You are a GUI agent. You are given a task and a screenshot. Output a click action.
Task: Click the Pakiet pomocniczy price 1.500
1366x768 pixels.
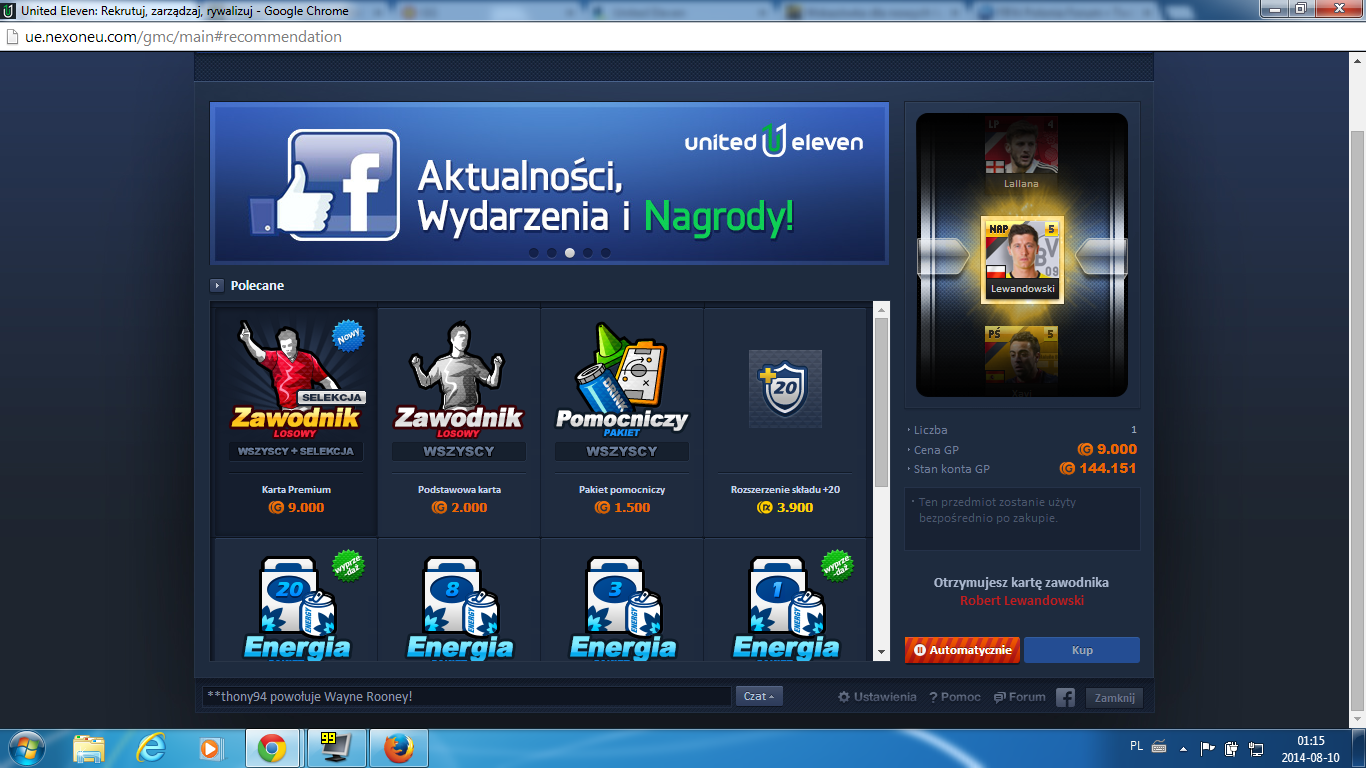[x=622, y=507]
